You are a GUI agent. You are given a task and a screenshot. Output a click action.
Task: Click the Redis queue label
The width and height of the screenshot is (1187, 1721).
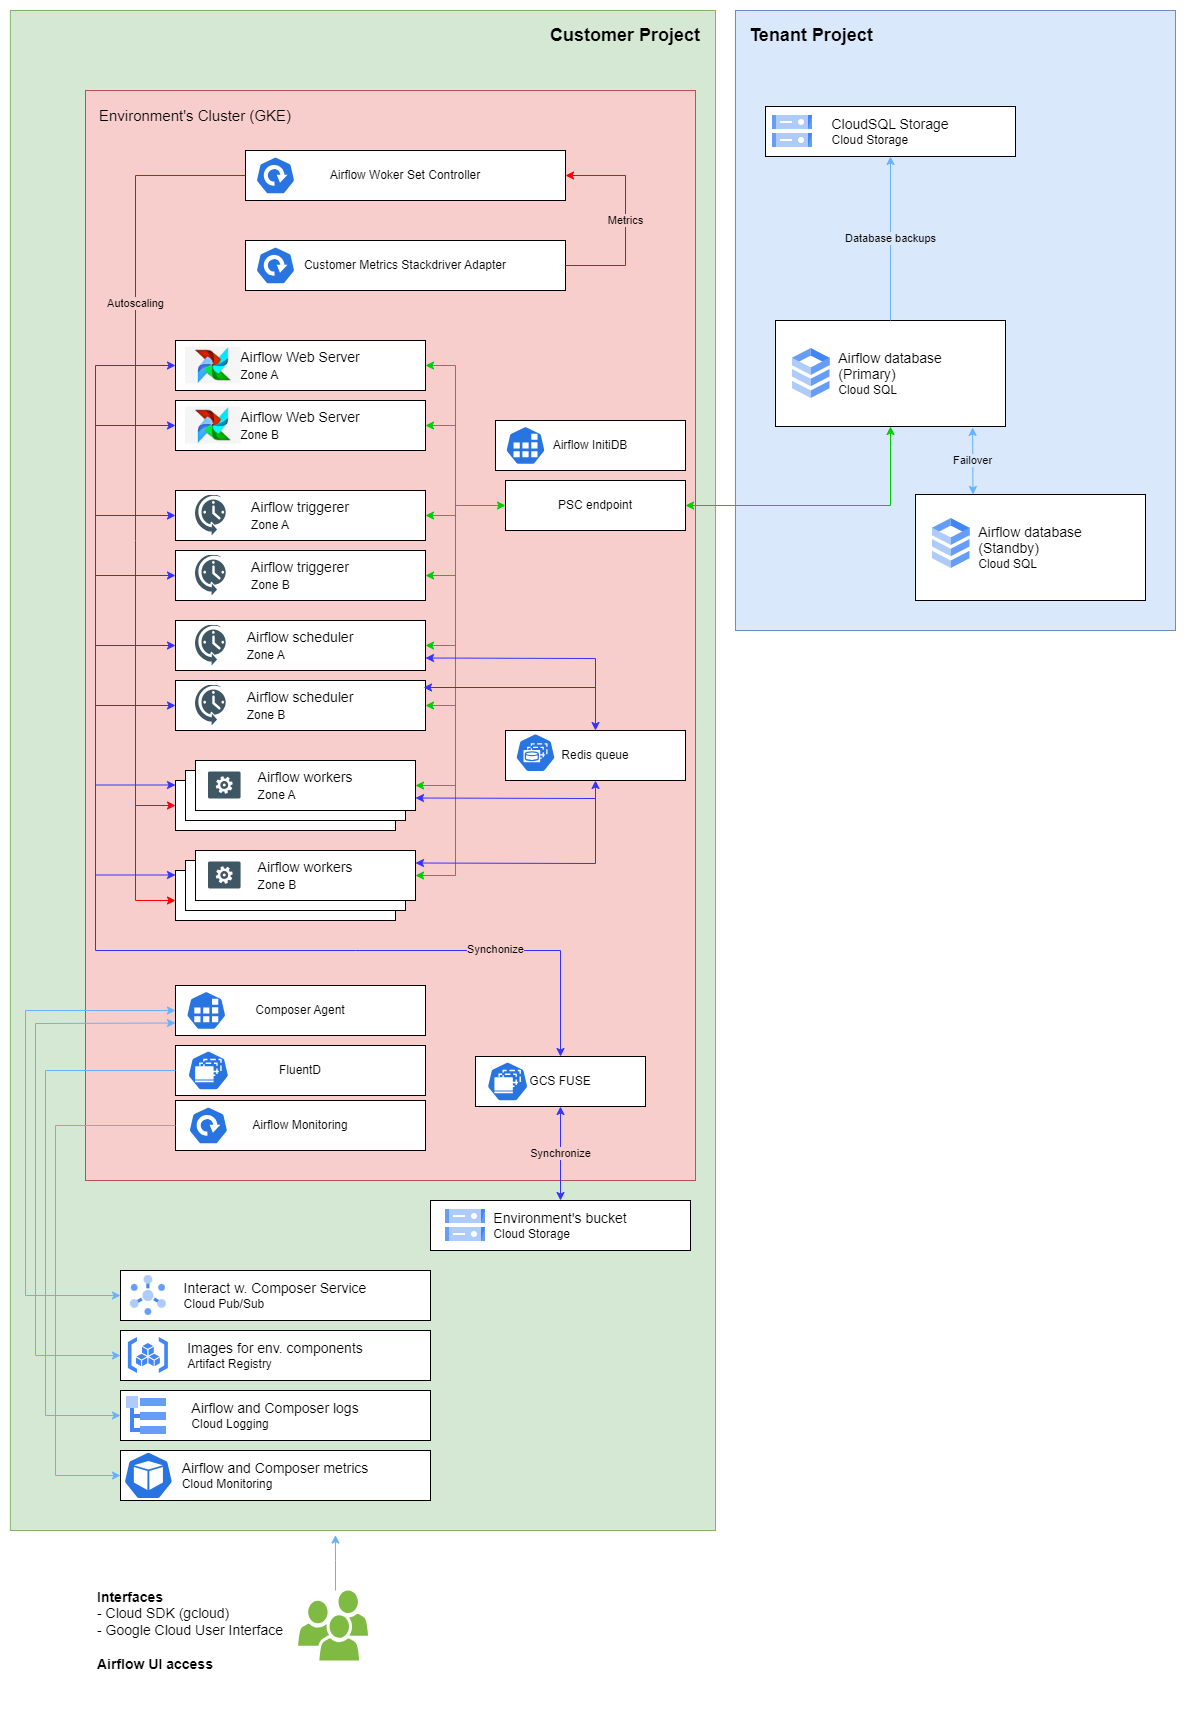tap(595, 755)
